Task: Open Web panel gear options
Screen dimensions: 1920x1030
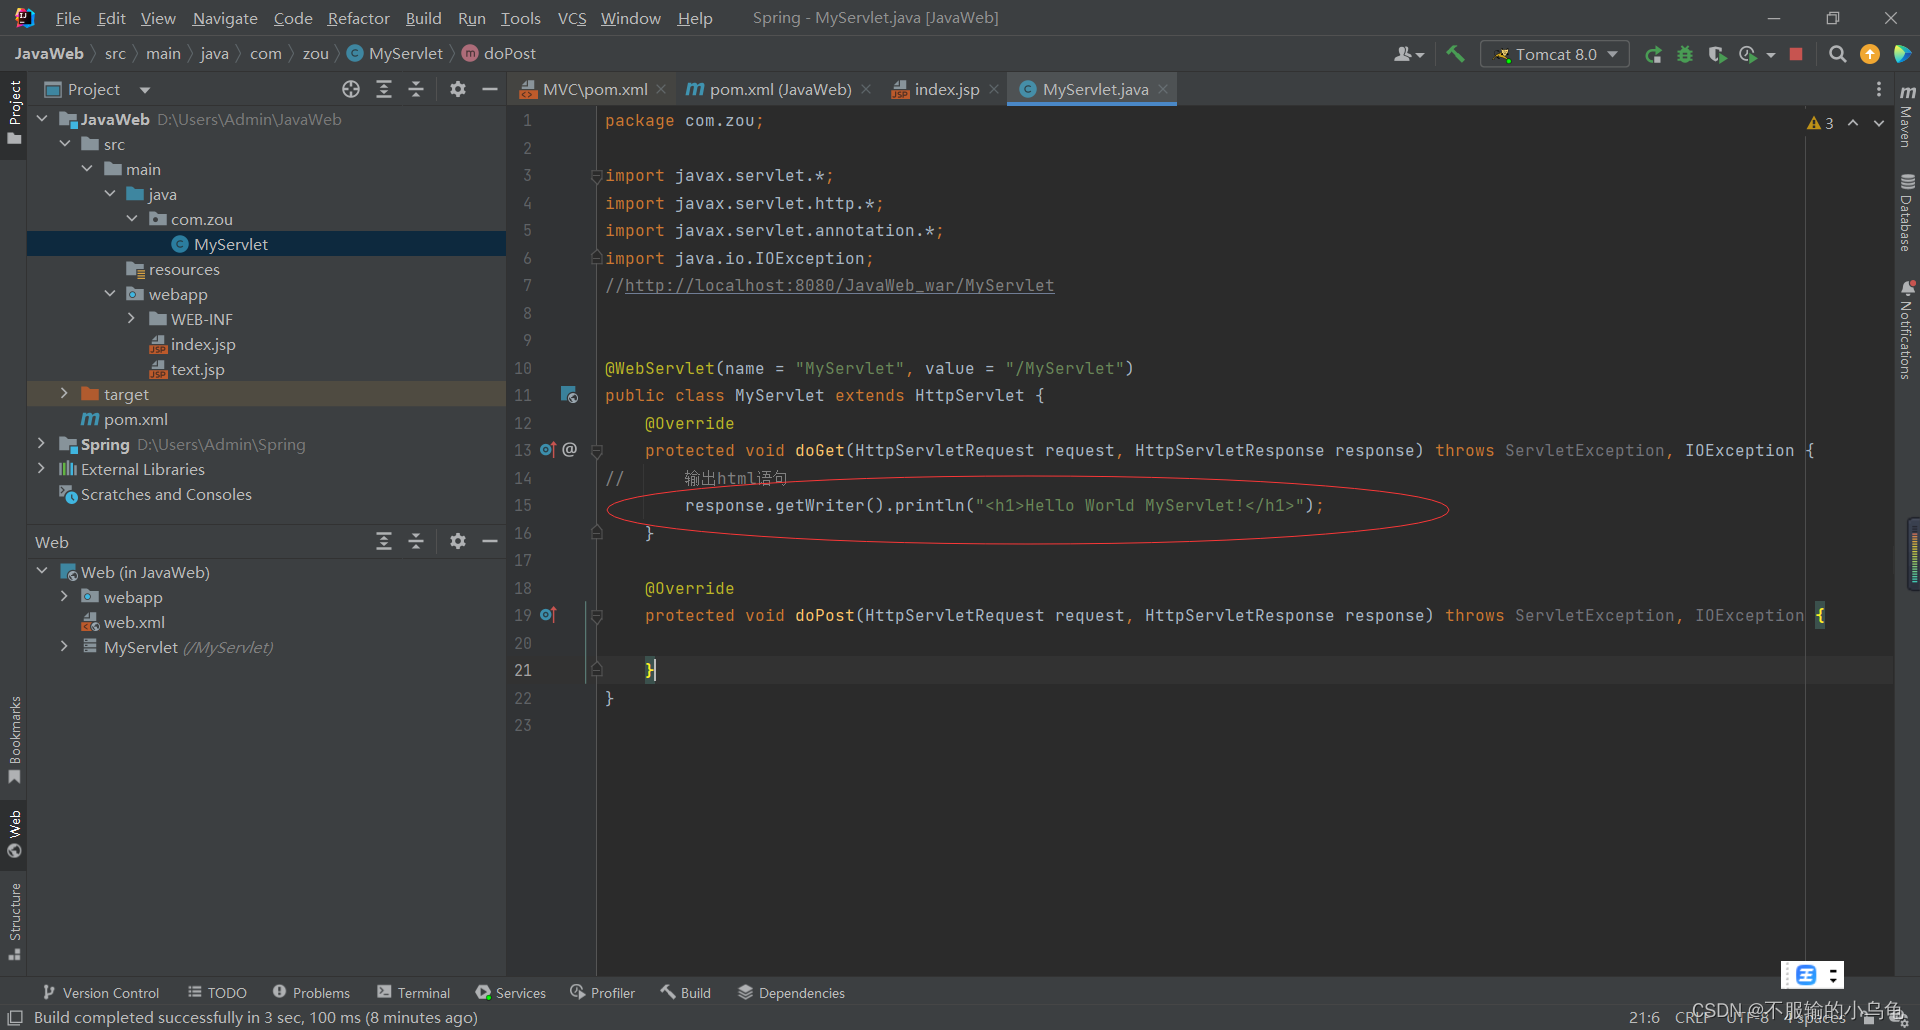Action: (x=457, y=541)
